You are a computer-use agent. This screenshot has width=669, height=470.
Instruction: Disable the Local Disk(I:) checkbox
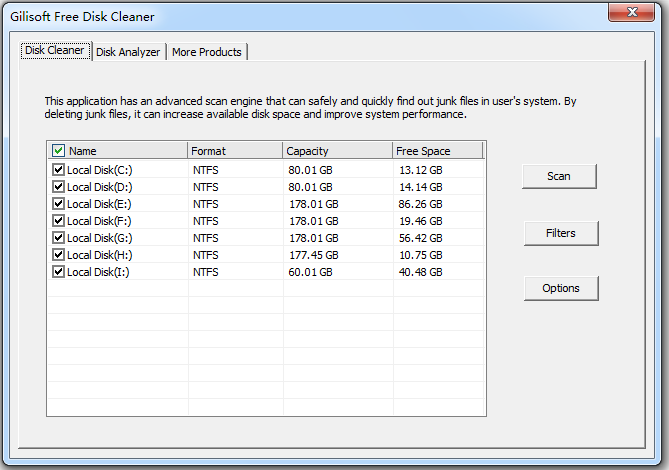click(58, 272)
